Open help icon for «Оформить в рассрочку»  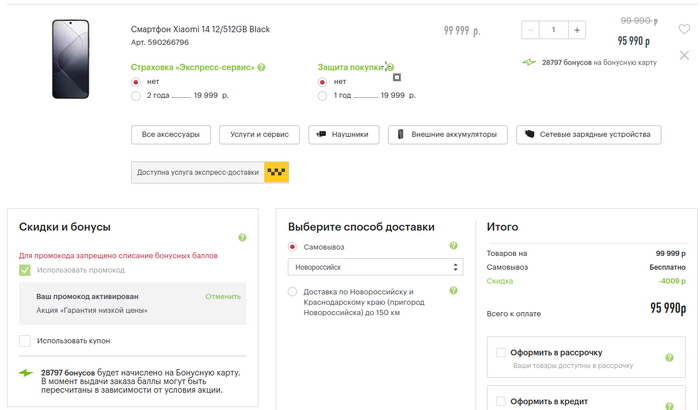(x=670, y=358)
